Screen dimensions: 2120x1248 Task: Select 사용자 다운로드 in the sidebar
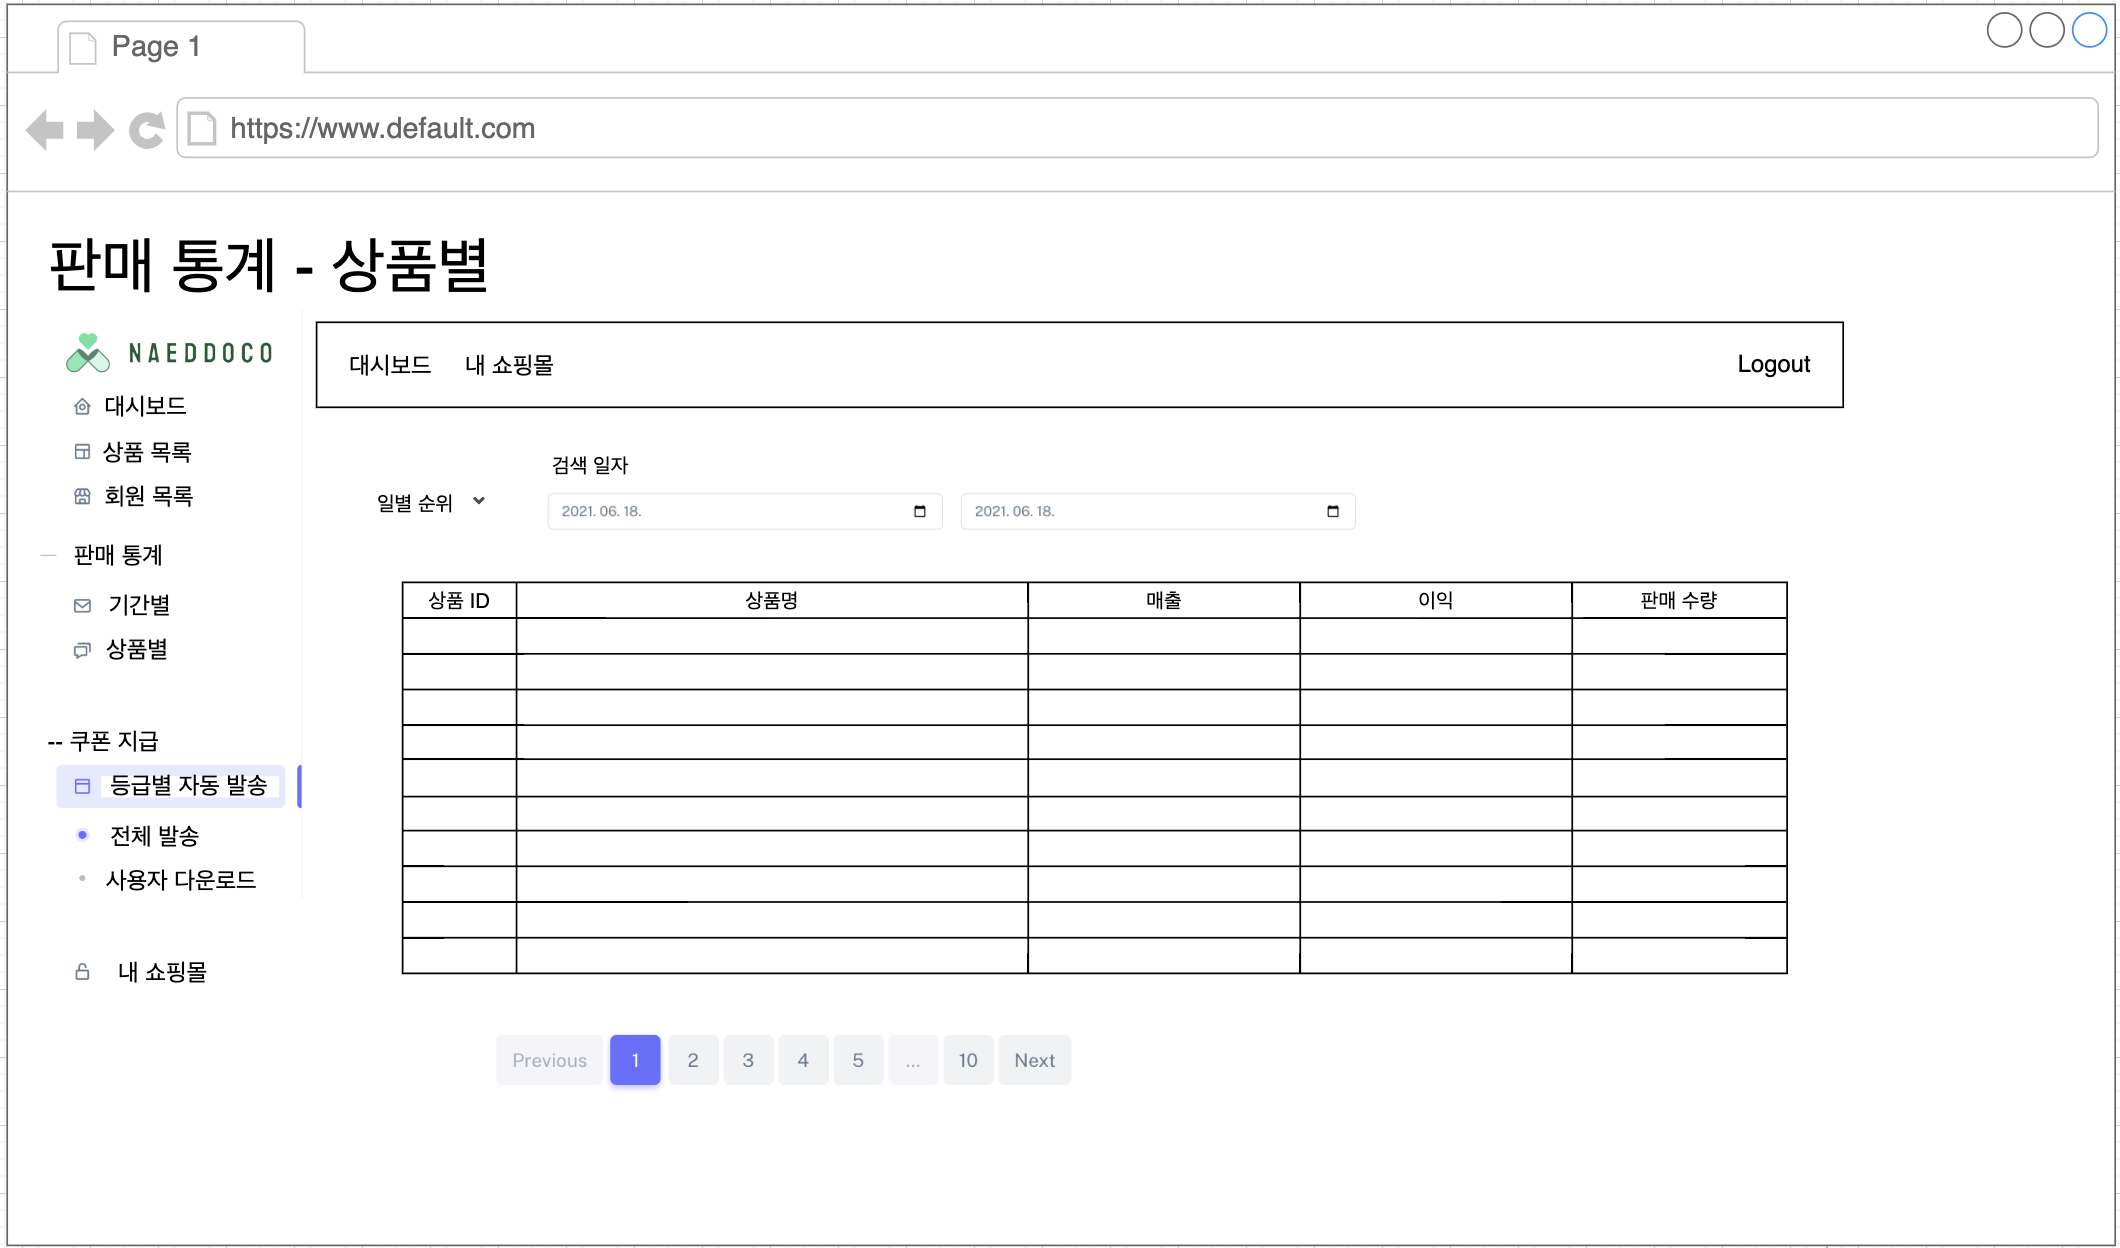(181, 880)
